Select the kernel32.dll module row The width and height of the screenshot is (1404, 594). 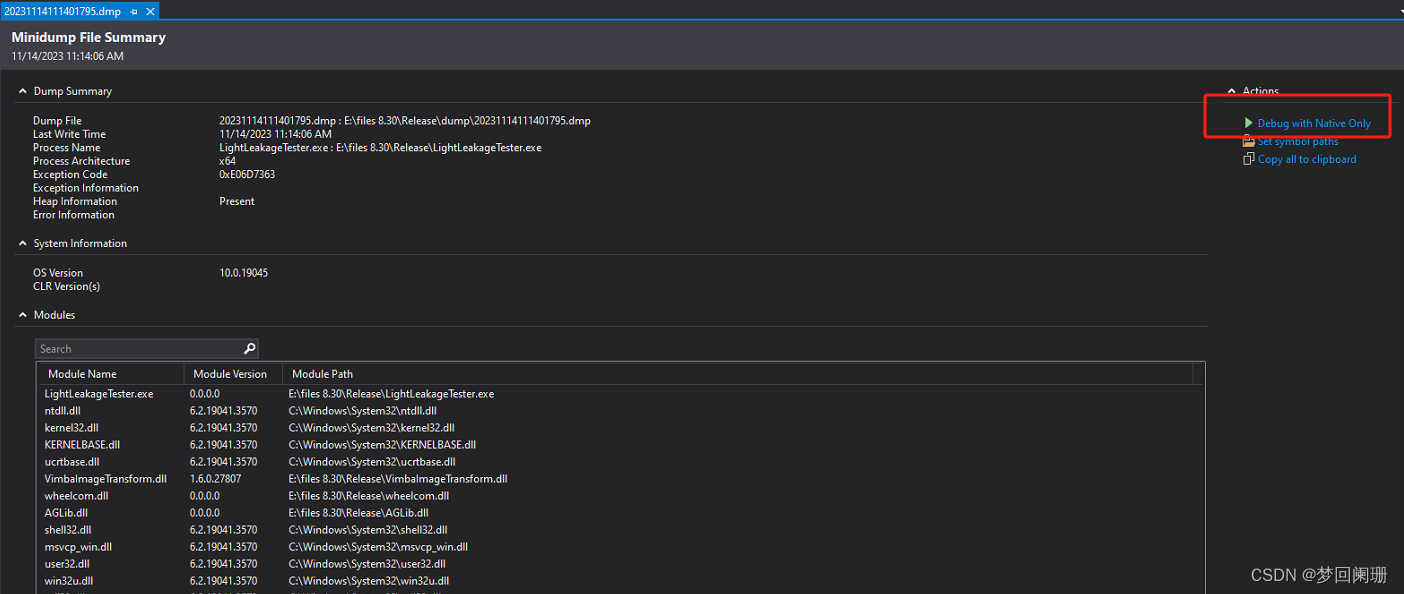pyautogui.click(x=620, y=428)
